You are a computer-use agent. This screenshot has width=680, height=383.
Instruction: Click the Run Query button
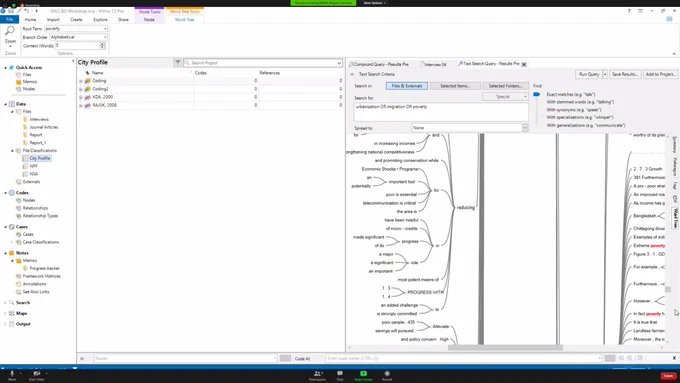[x=589, y=74]
